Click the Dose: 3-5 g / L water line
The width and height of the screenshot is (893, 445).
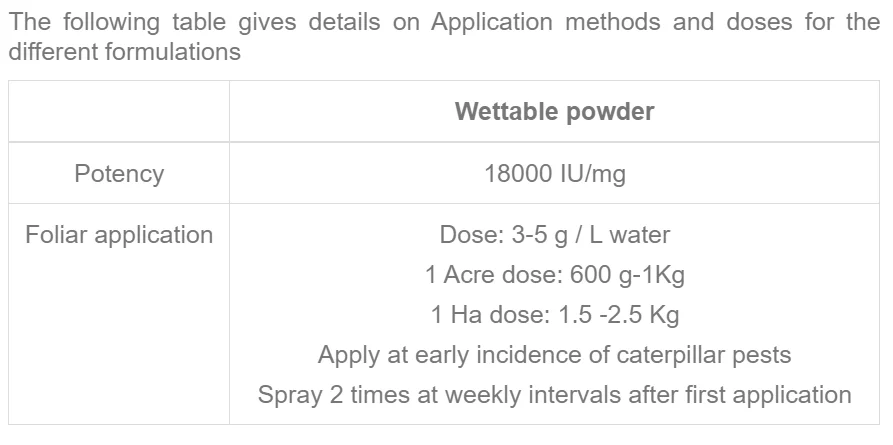coord(554,235)
